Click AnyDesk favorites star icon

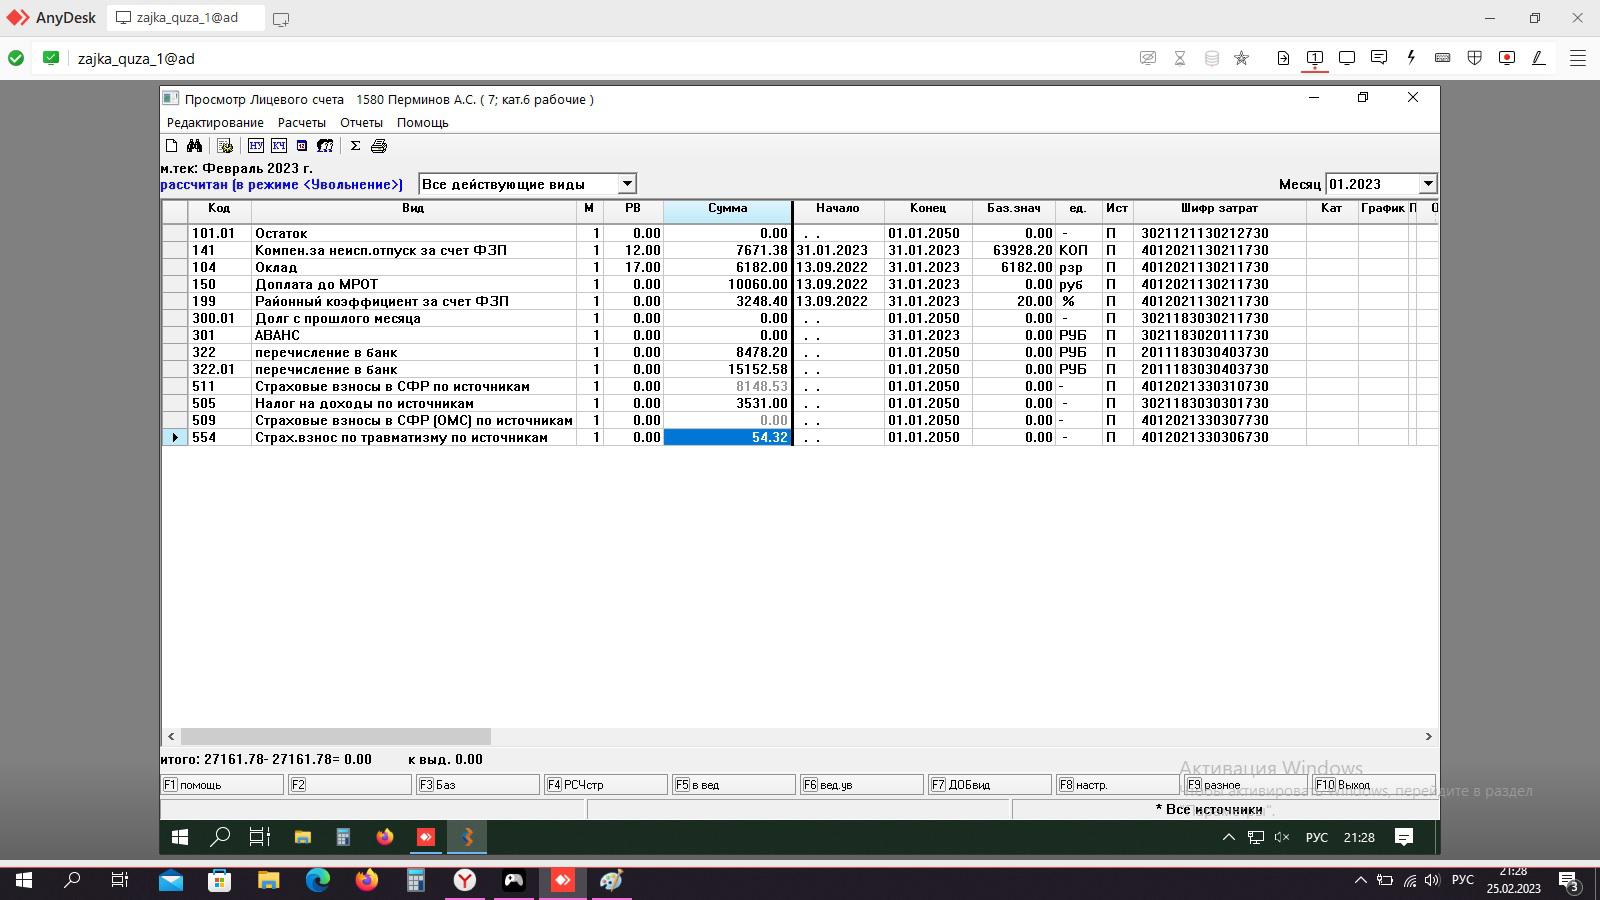tap(1242, 58)
